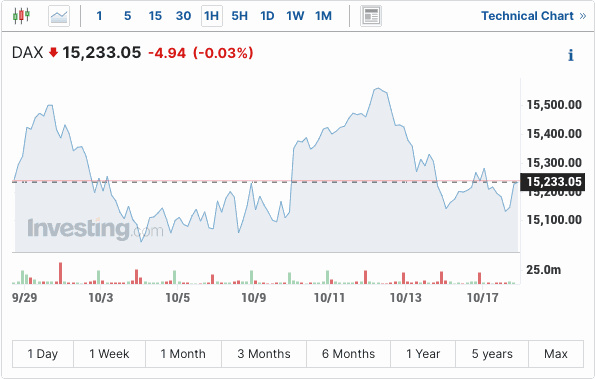Click the 15,100.00 axis label
The image size is (595, 379).
[x=554, y=219]
